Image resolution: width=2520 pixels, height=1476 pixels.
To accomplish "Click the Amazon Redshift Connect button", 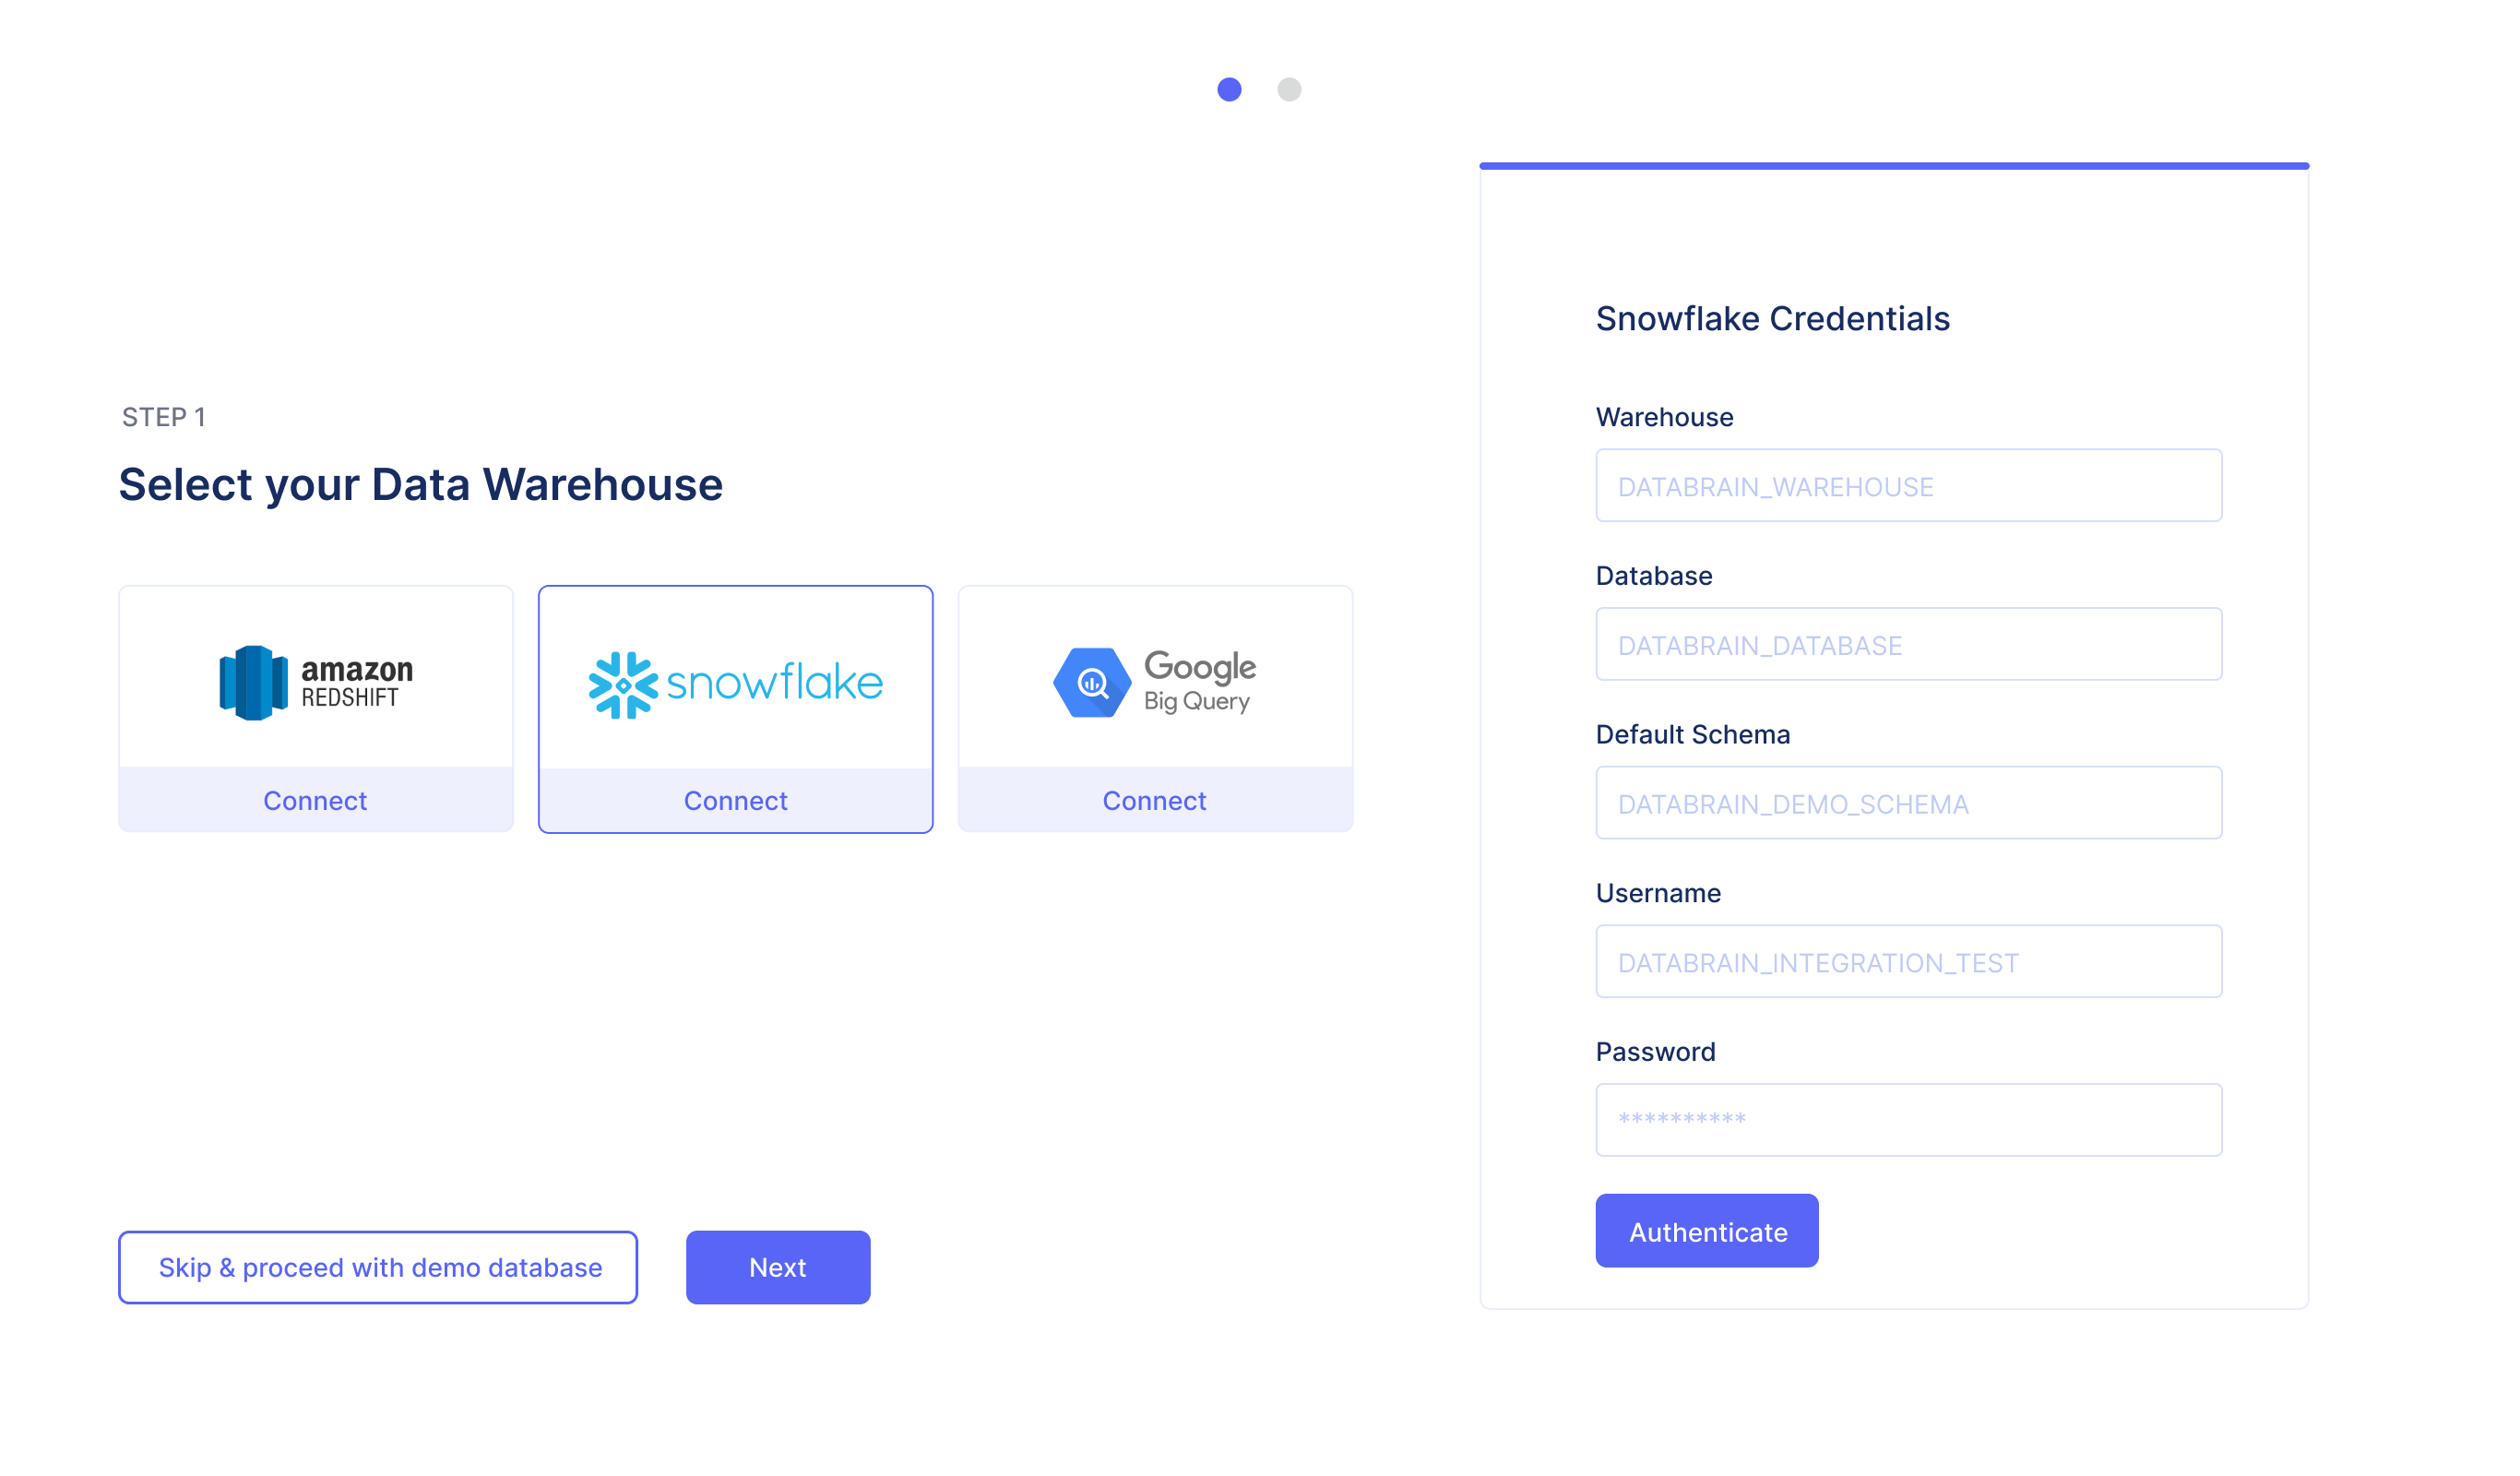I will 316,800.
